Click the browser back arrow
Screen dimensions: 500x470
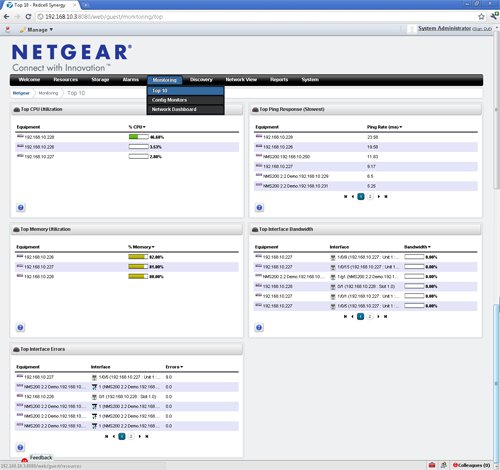click(x=7, y=17)
